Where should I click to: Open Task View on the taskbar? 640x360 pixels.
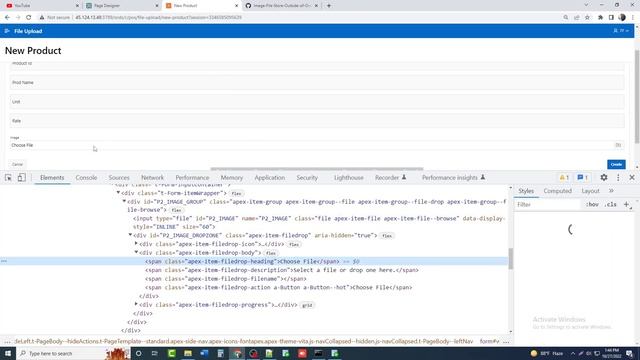point(155,353)
